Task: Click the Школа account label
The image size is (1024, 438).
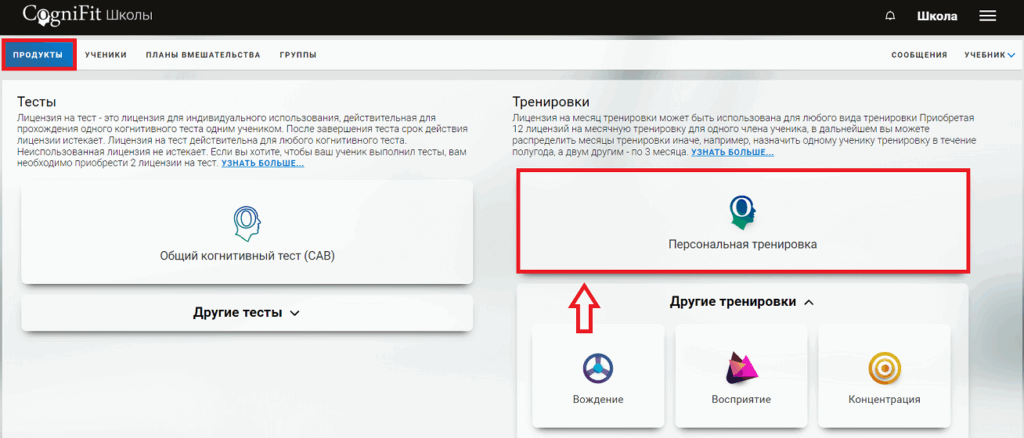Action: click(x=937, y=16)
